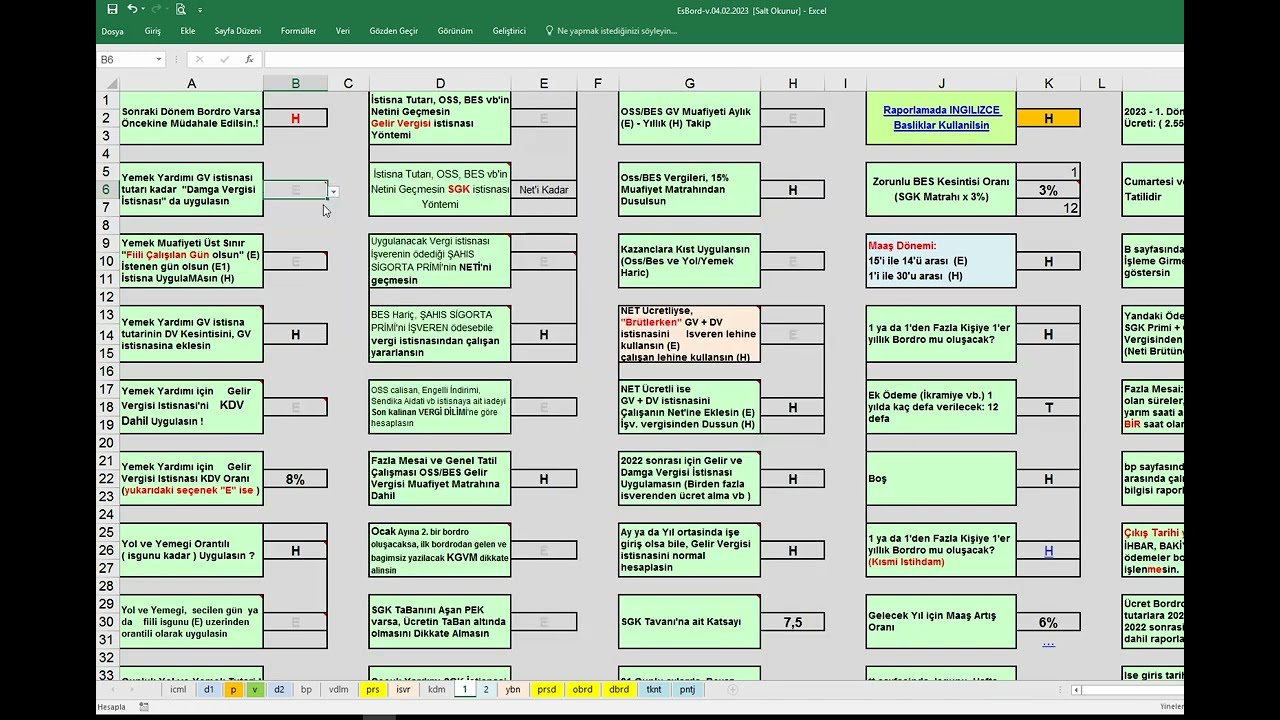The width and height of the screenshot is (1280, 720).
Task: Click 'Raporlamada INGILIZCE Basliklar Kullanilsin' link
Action: click(x=942, y=118)
